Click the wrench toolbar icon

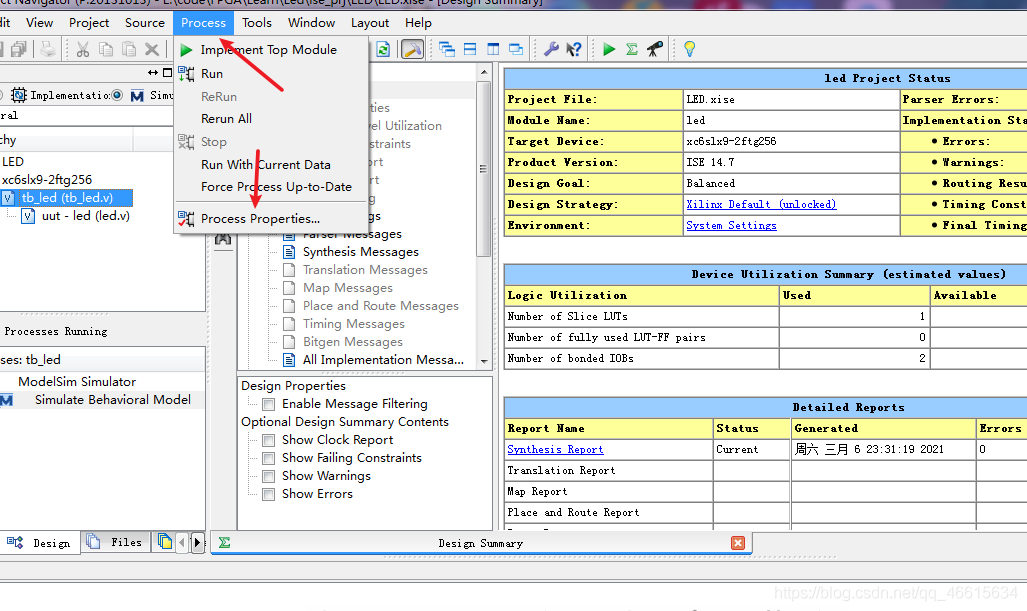pyautogui.click(x=551, y=49)
